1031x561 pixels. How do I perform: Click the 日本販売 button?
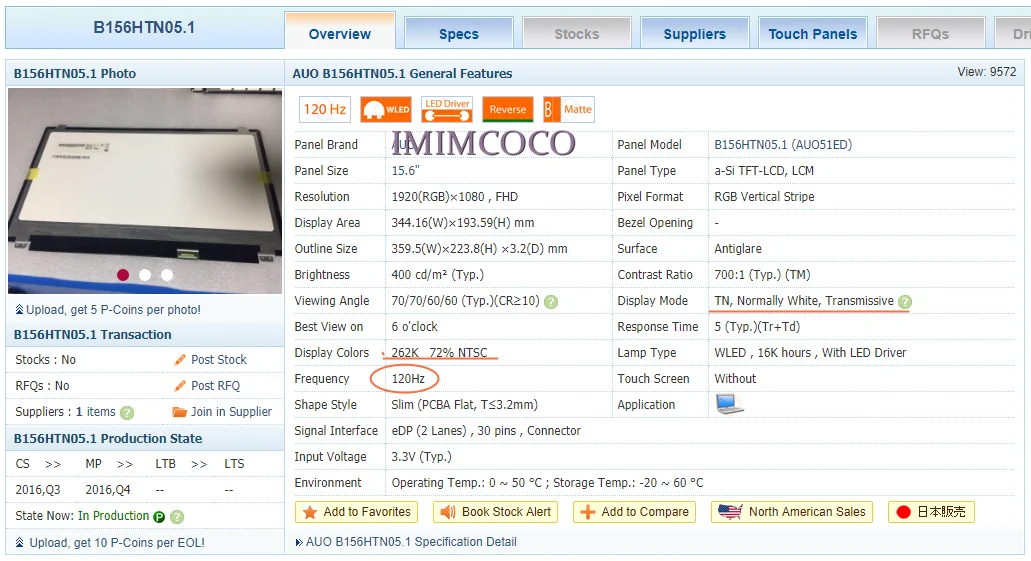pyautogui.click(x=931, y=512)
